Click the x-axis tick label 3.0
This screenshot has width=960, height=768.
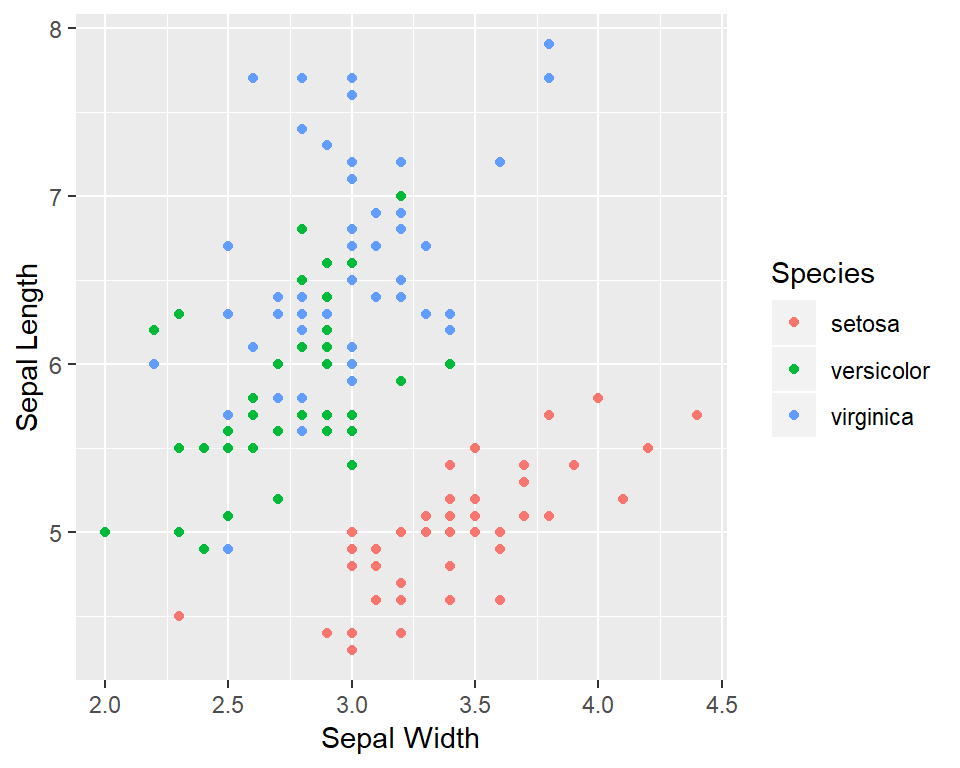351,705
